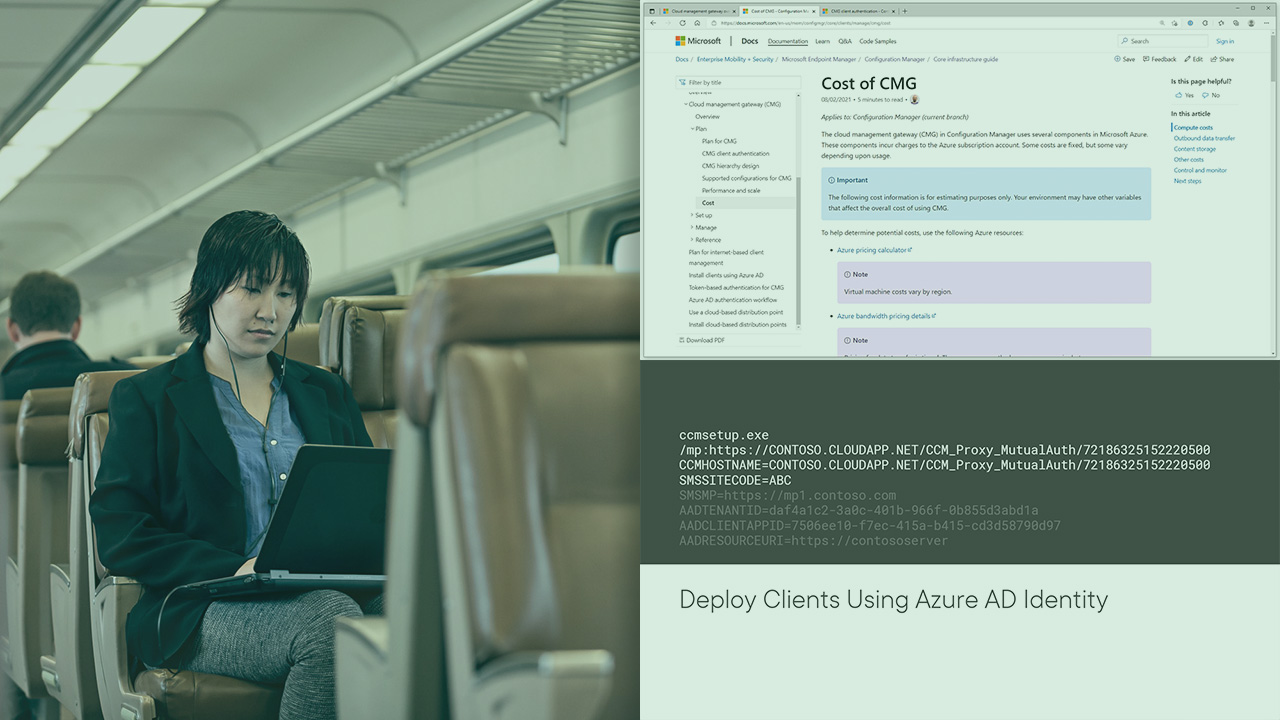The height and width of the screenshot is (720, 1280).
Task: Rate the page not helpful with No
Action: (x=1211, y=95)
